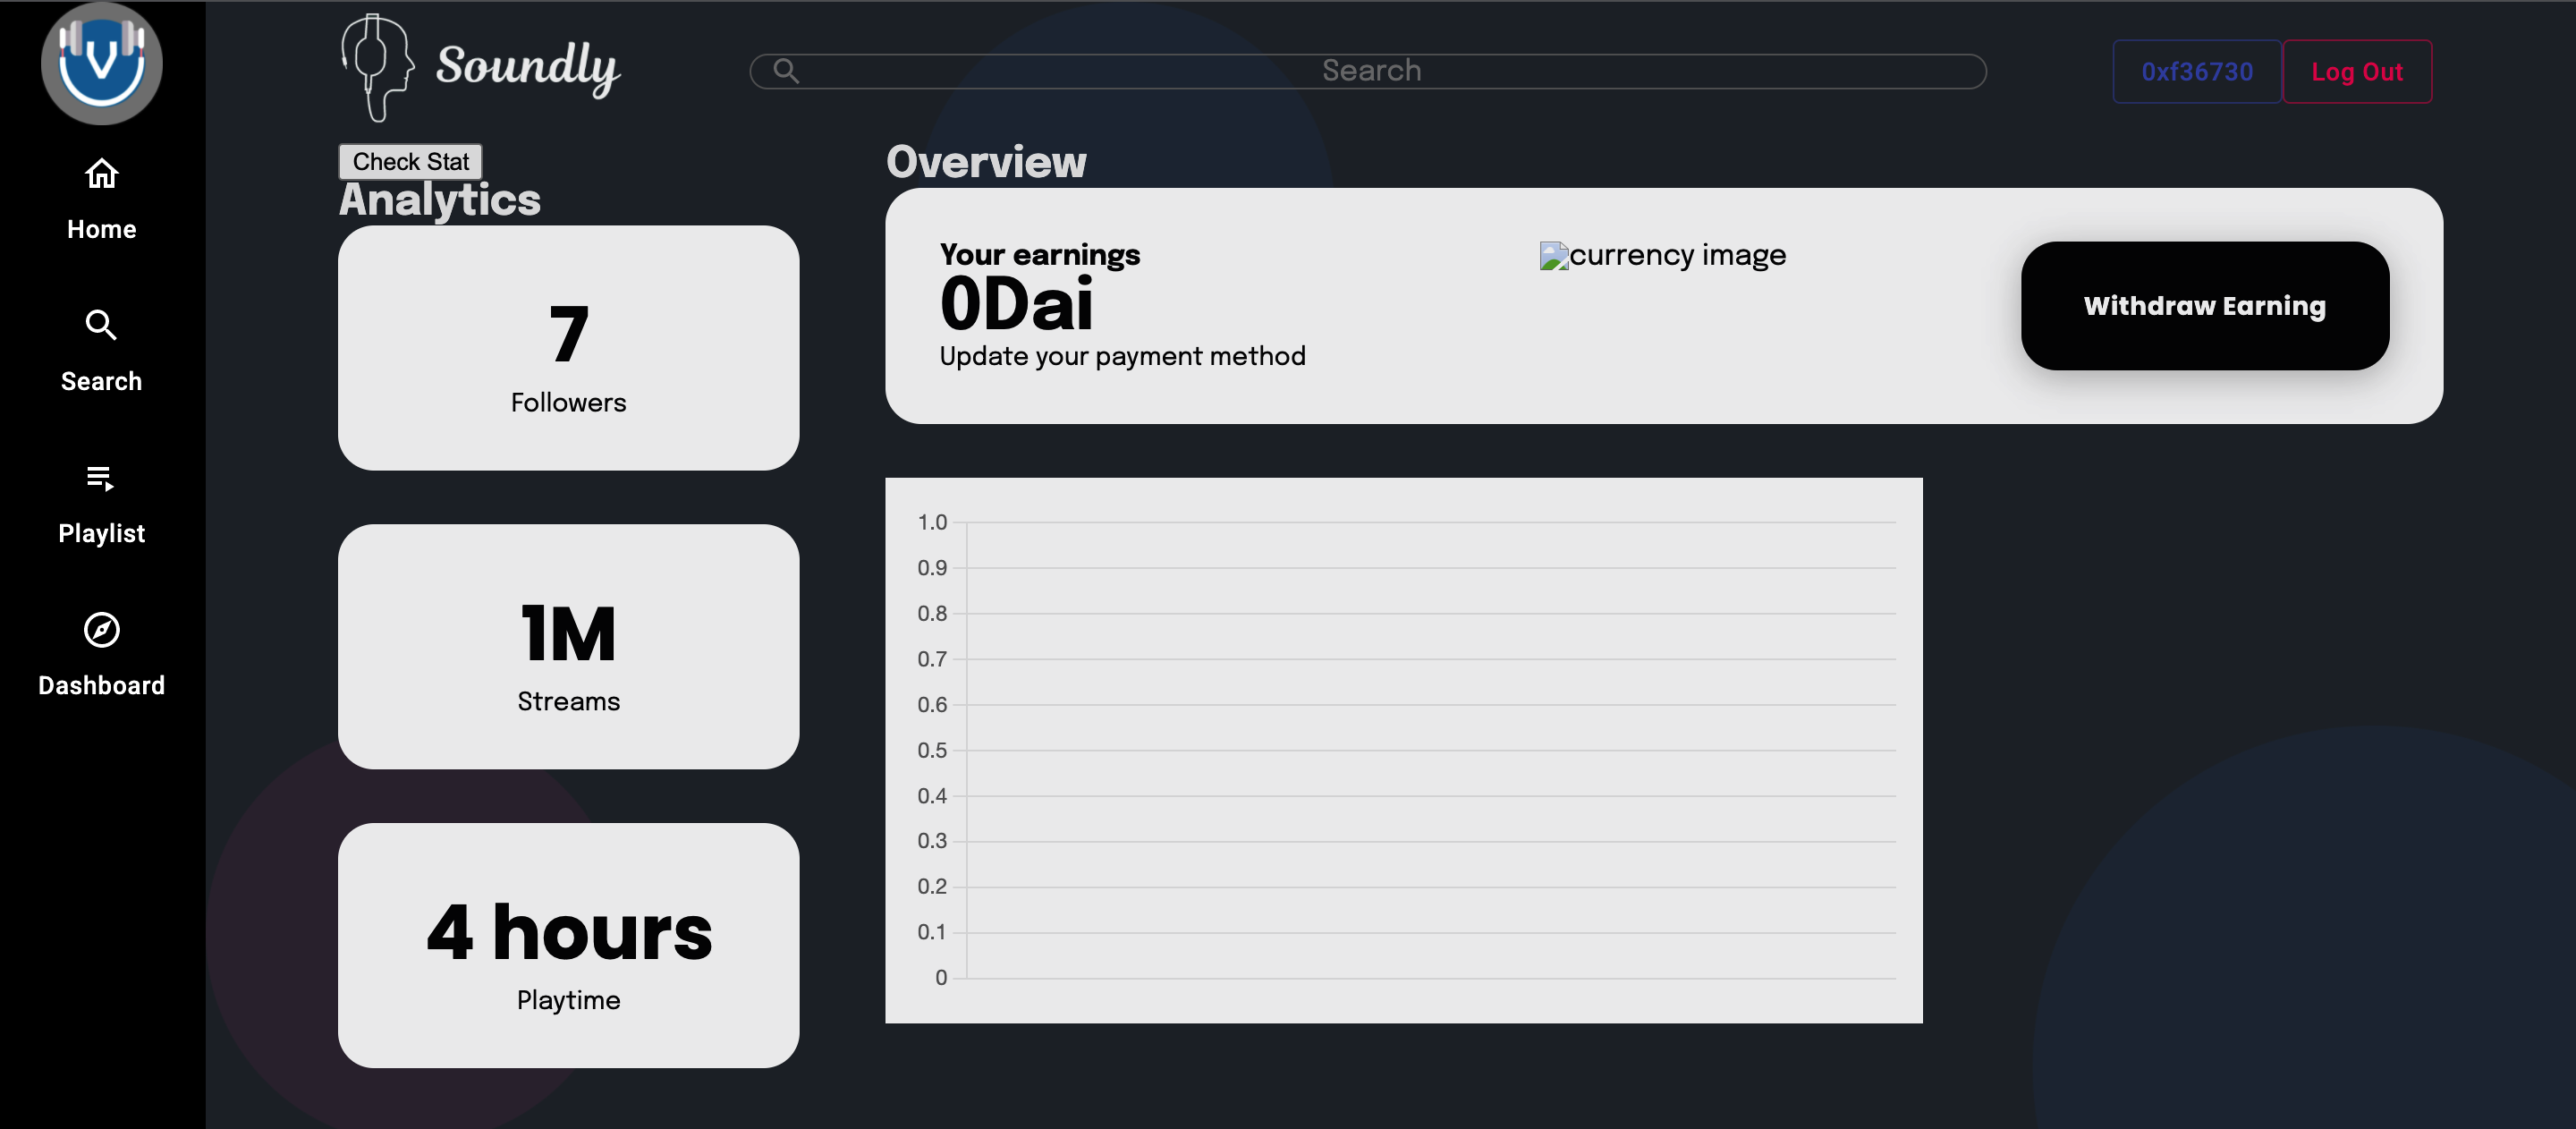Image resolution: width=2576 pixels, height=1129 pixels.
Task: Click the user avatar headphones logo
Action: point(101,63)
